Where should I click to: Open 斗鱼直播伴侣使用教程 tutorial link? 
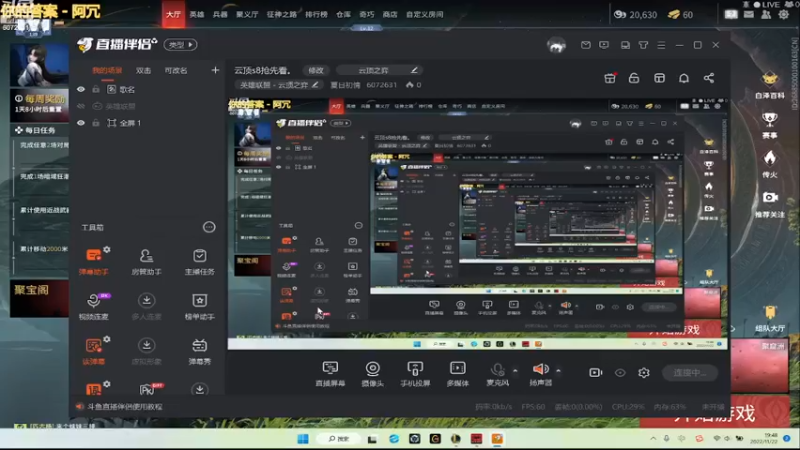124,407
